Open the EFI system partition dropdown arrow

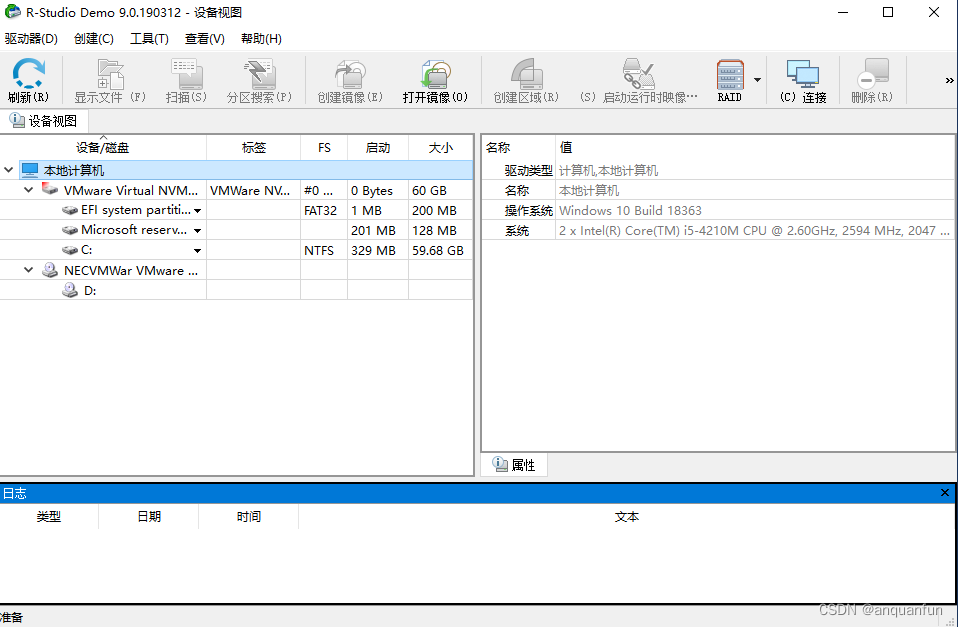point(197,211)
